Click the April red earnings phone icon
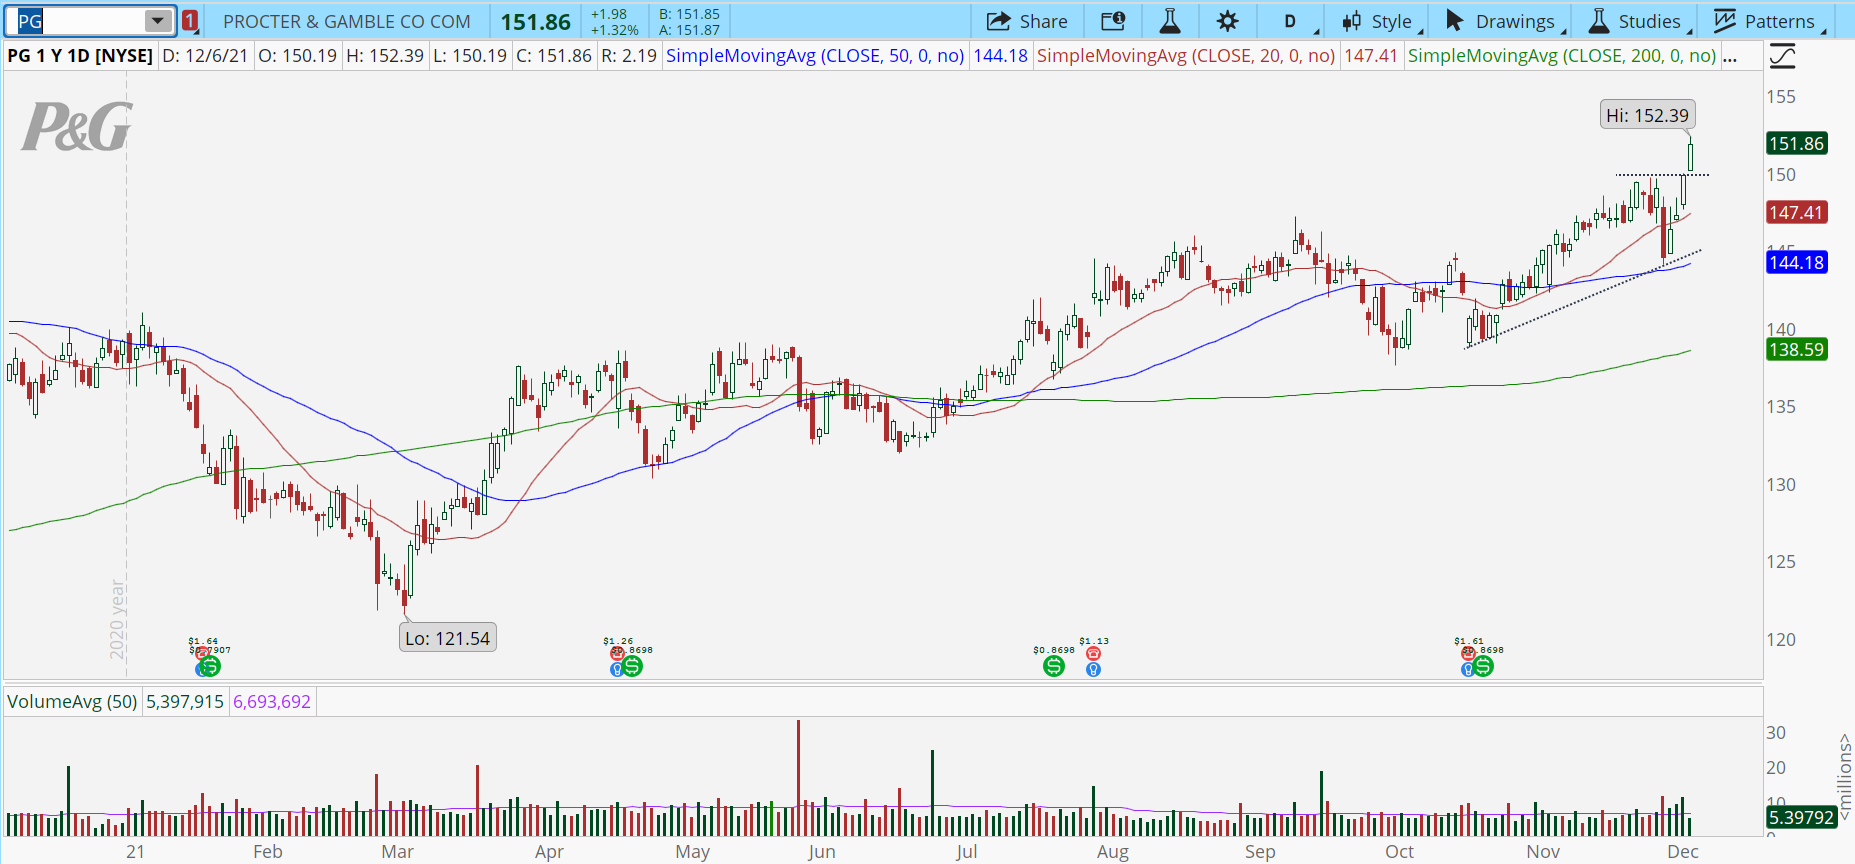 (618, 653)
